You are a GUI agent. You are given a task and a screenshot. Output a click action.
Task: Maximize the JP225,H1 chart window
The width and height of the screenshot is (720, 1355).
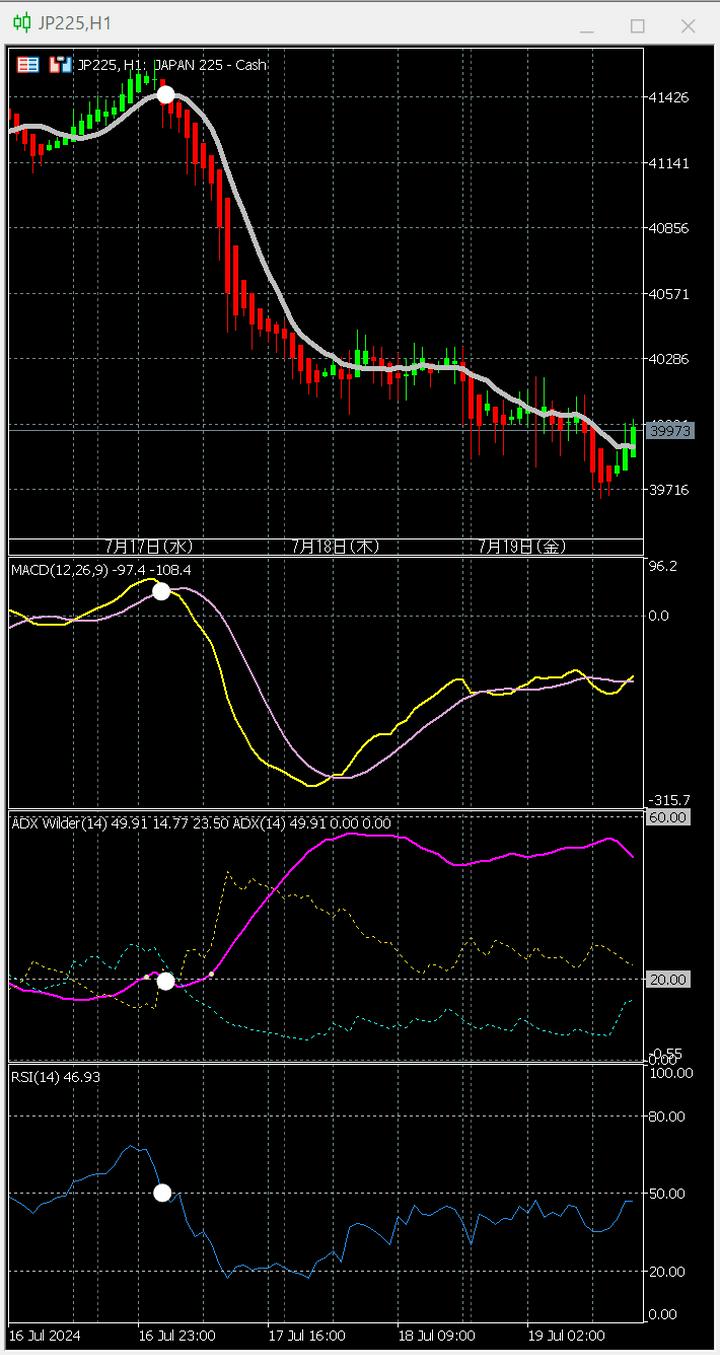click(x=637, y=26)
